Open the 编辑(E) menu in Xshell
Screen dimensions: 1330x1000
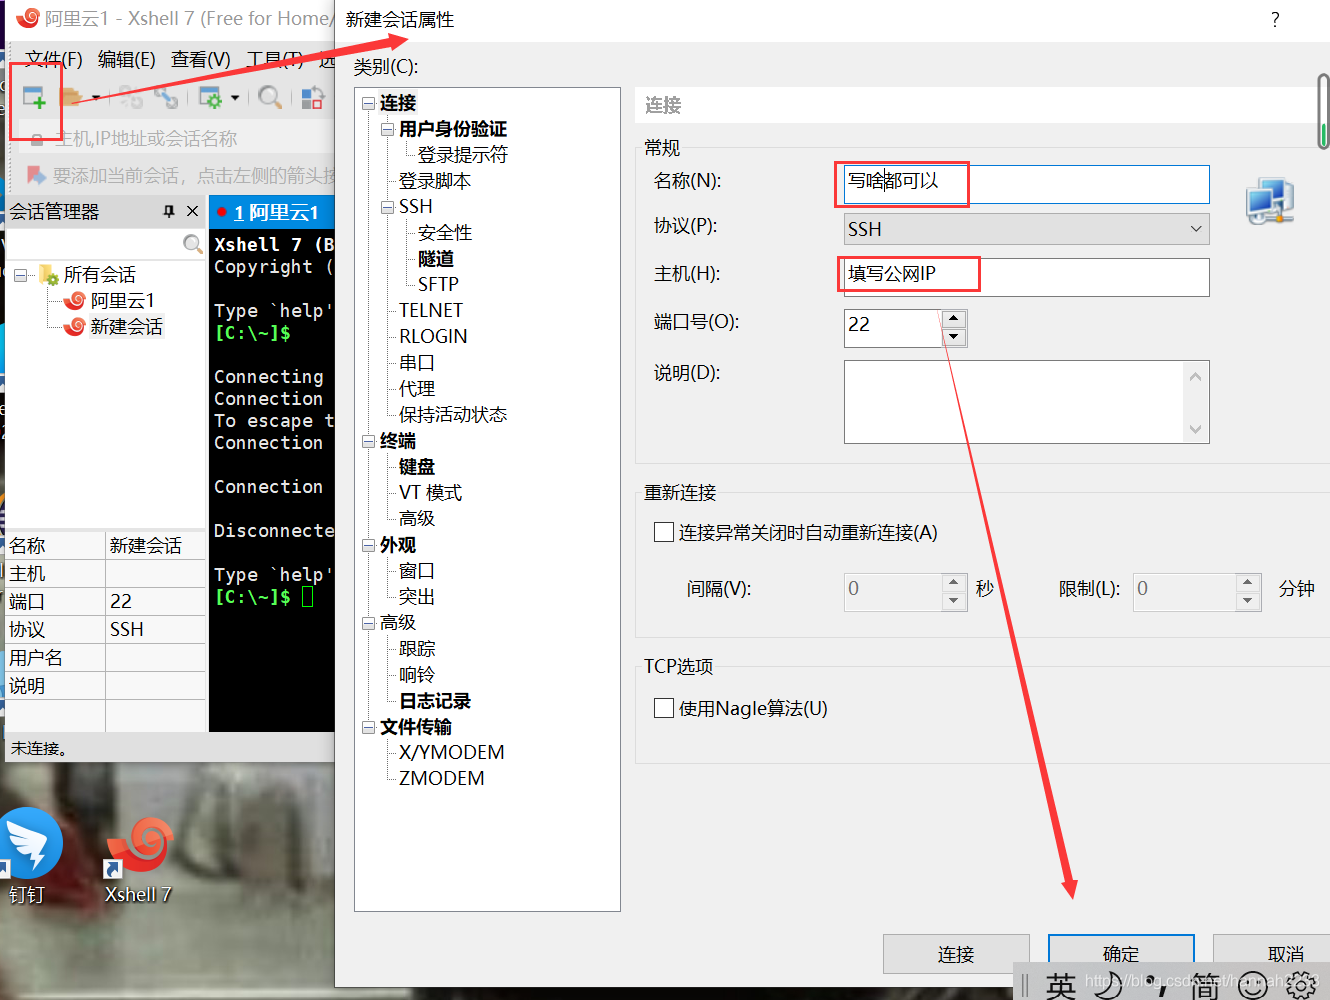click(127, 59)
